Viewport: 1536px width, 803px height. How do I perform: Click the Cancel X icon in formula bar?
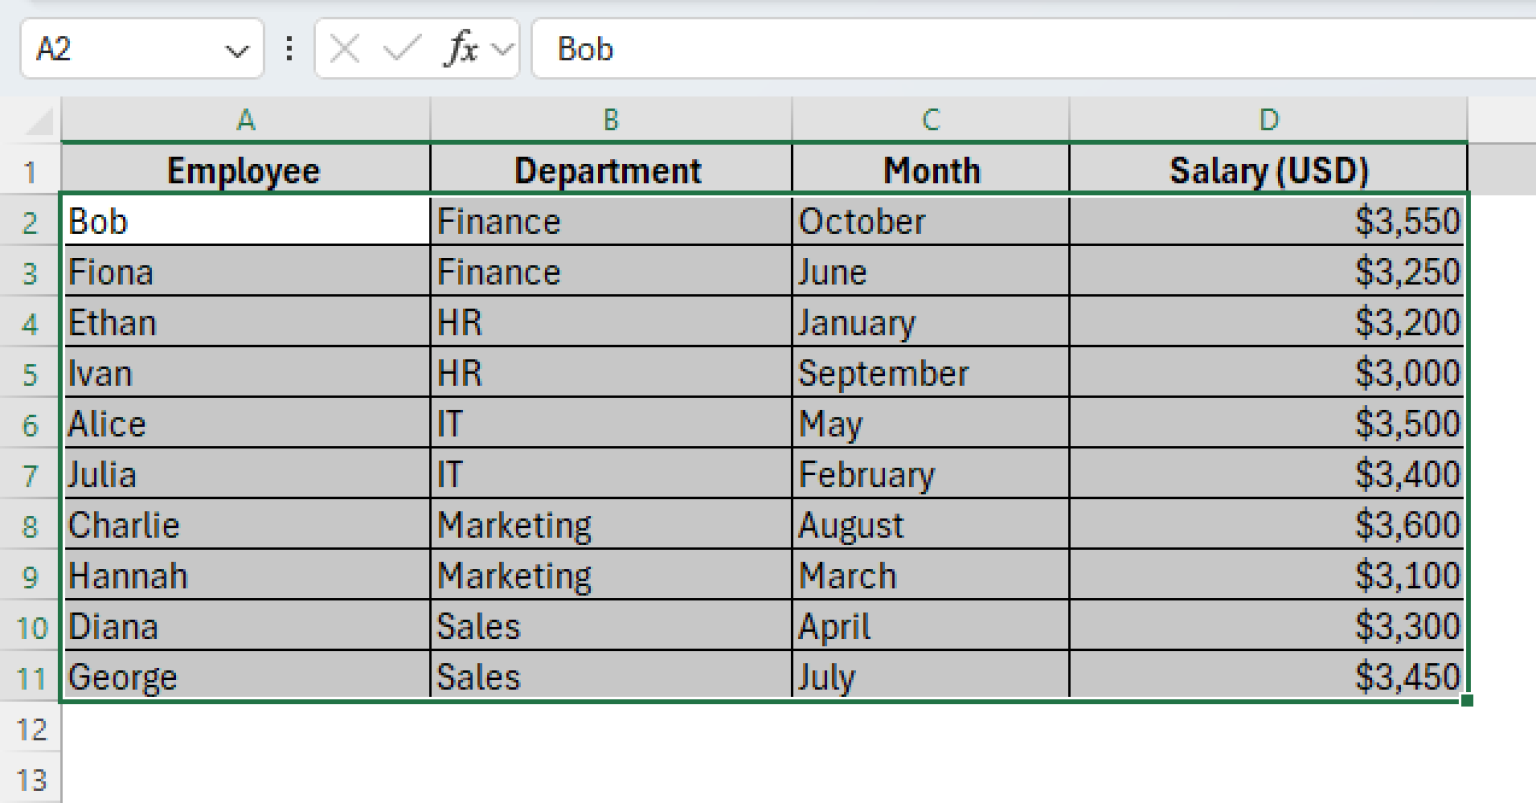coord(343,48)
